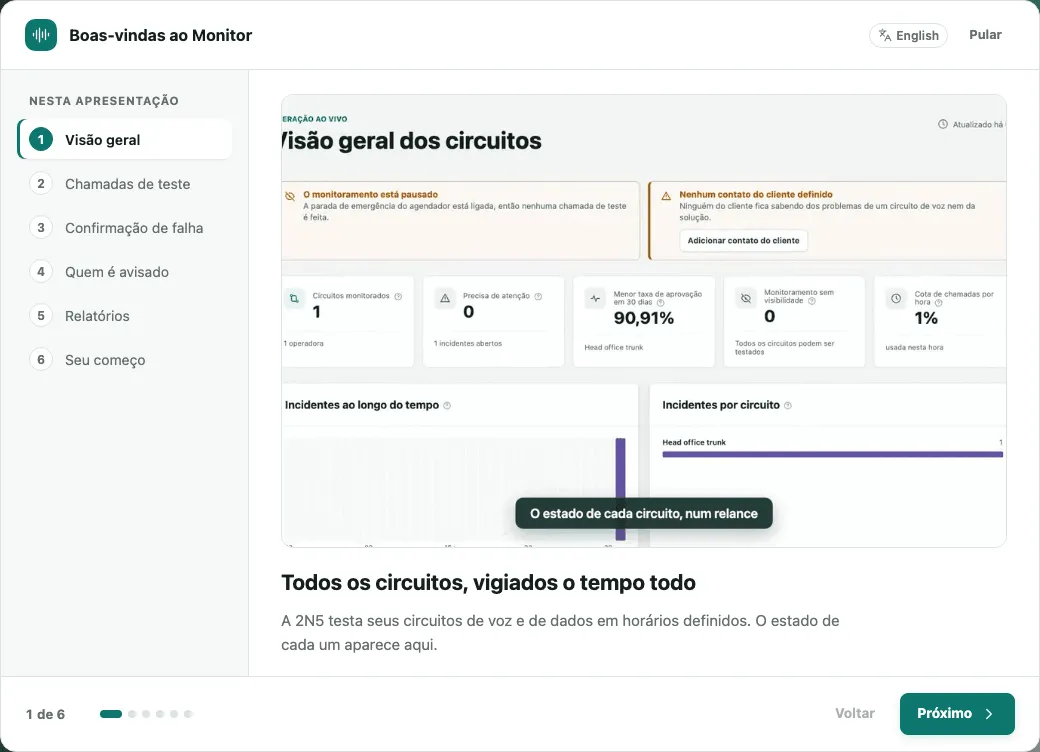The width and height of the screenshot is (1040, 752).
Task: Click the text 1 incidentes abertos
Action: pos(468,344)
